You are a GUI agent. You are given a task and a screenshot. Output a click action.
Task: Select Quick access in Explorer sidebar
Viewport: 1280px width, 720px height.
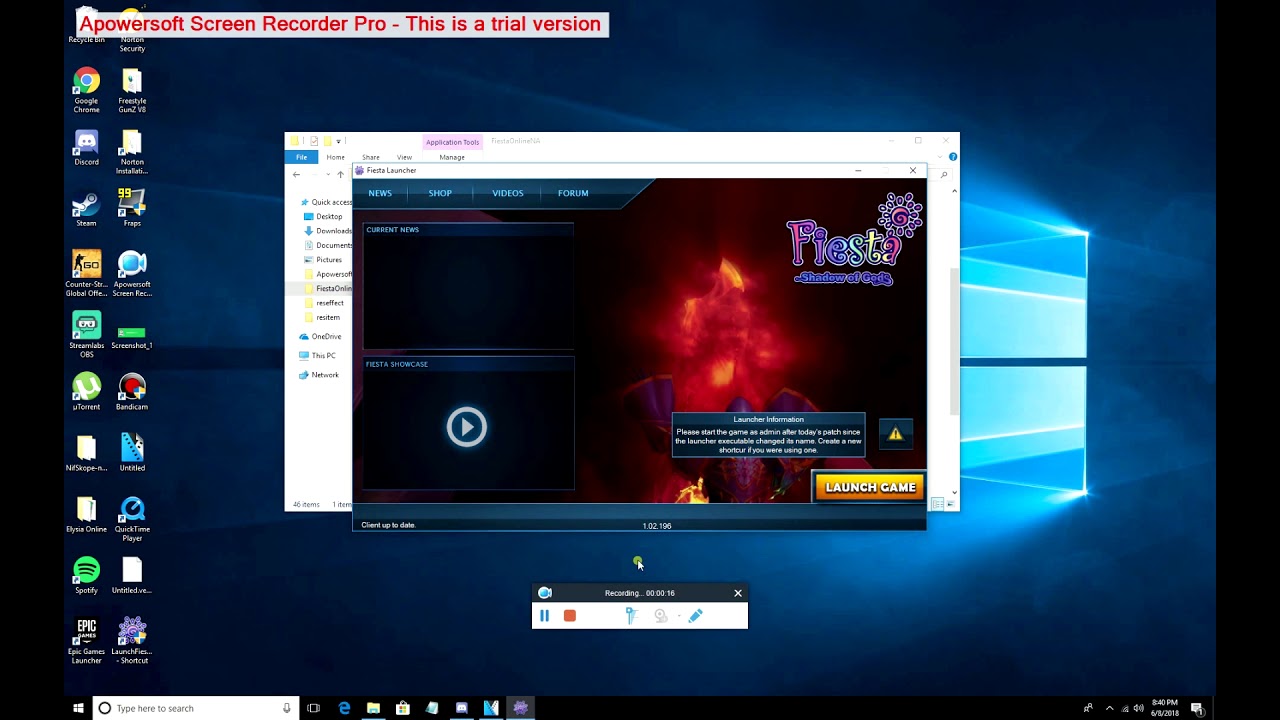click(x=325, y=202)
